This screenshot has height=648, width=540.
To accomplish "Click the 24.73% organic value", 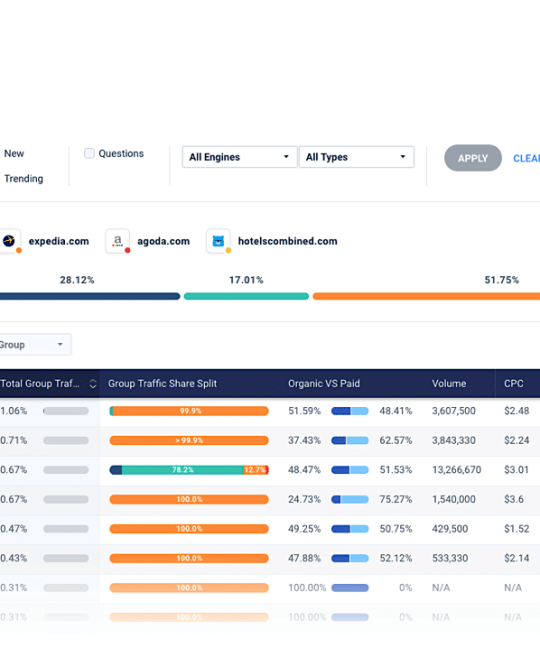I will click(304, 500).
